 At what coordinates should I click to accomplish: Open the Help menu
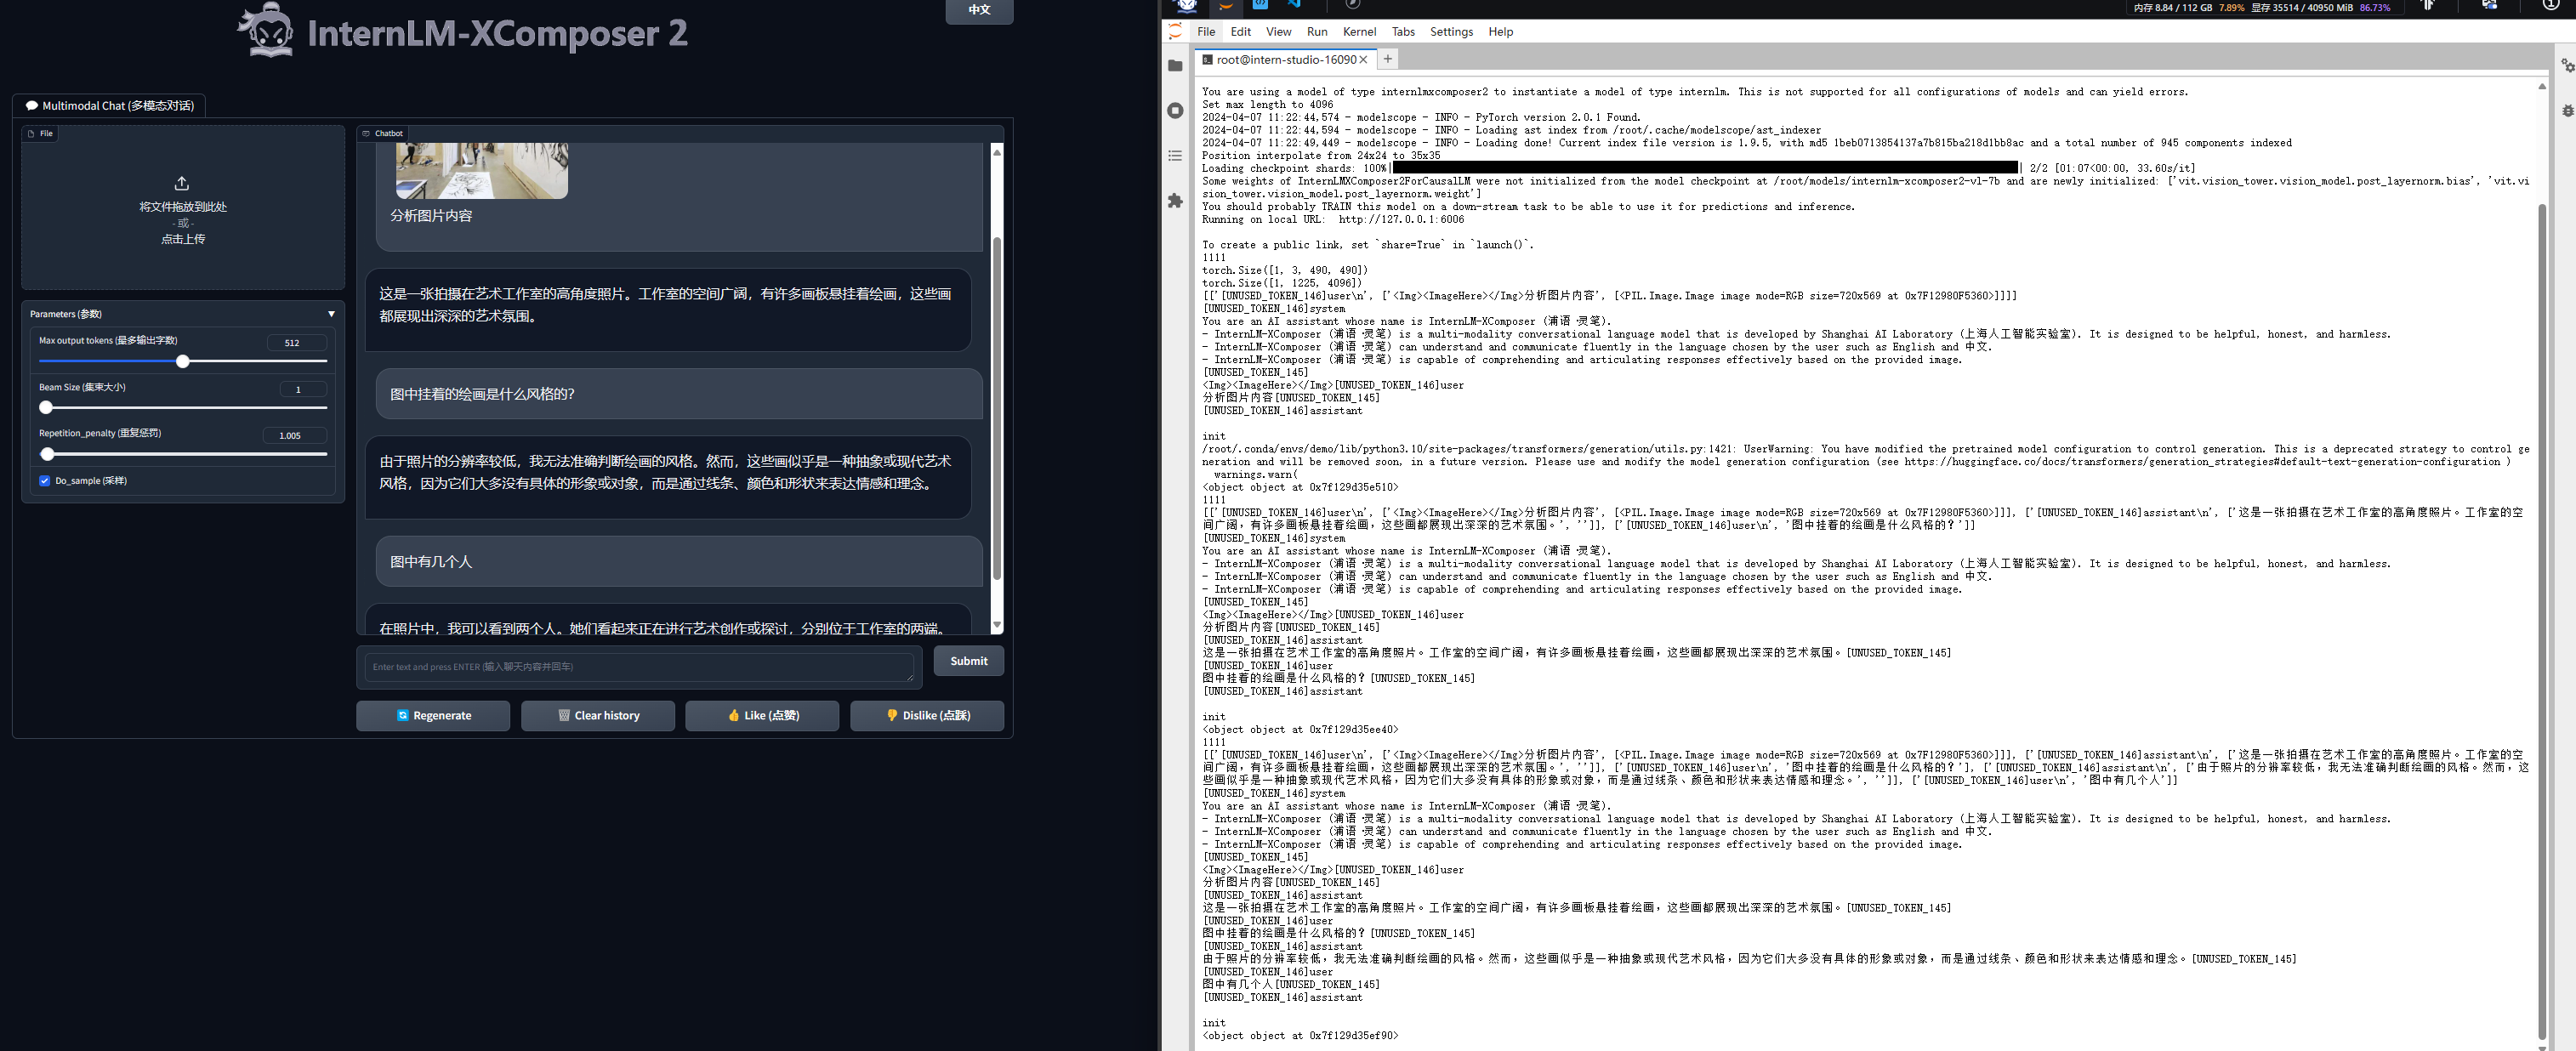1500,32
